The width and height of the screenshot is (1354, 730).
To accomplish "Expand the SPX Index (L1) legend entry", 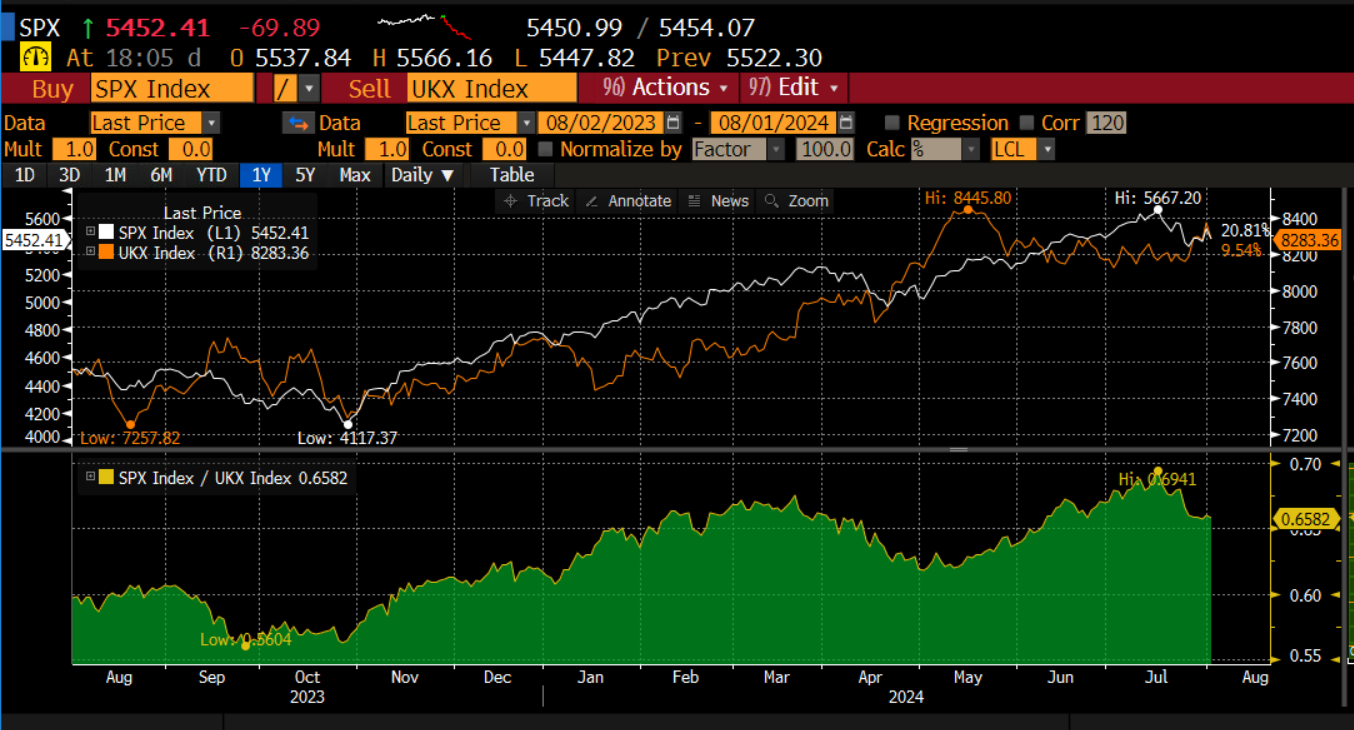I will click(x=91, y=233).
